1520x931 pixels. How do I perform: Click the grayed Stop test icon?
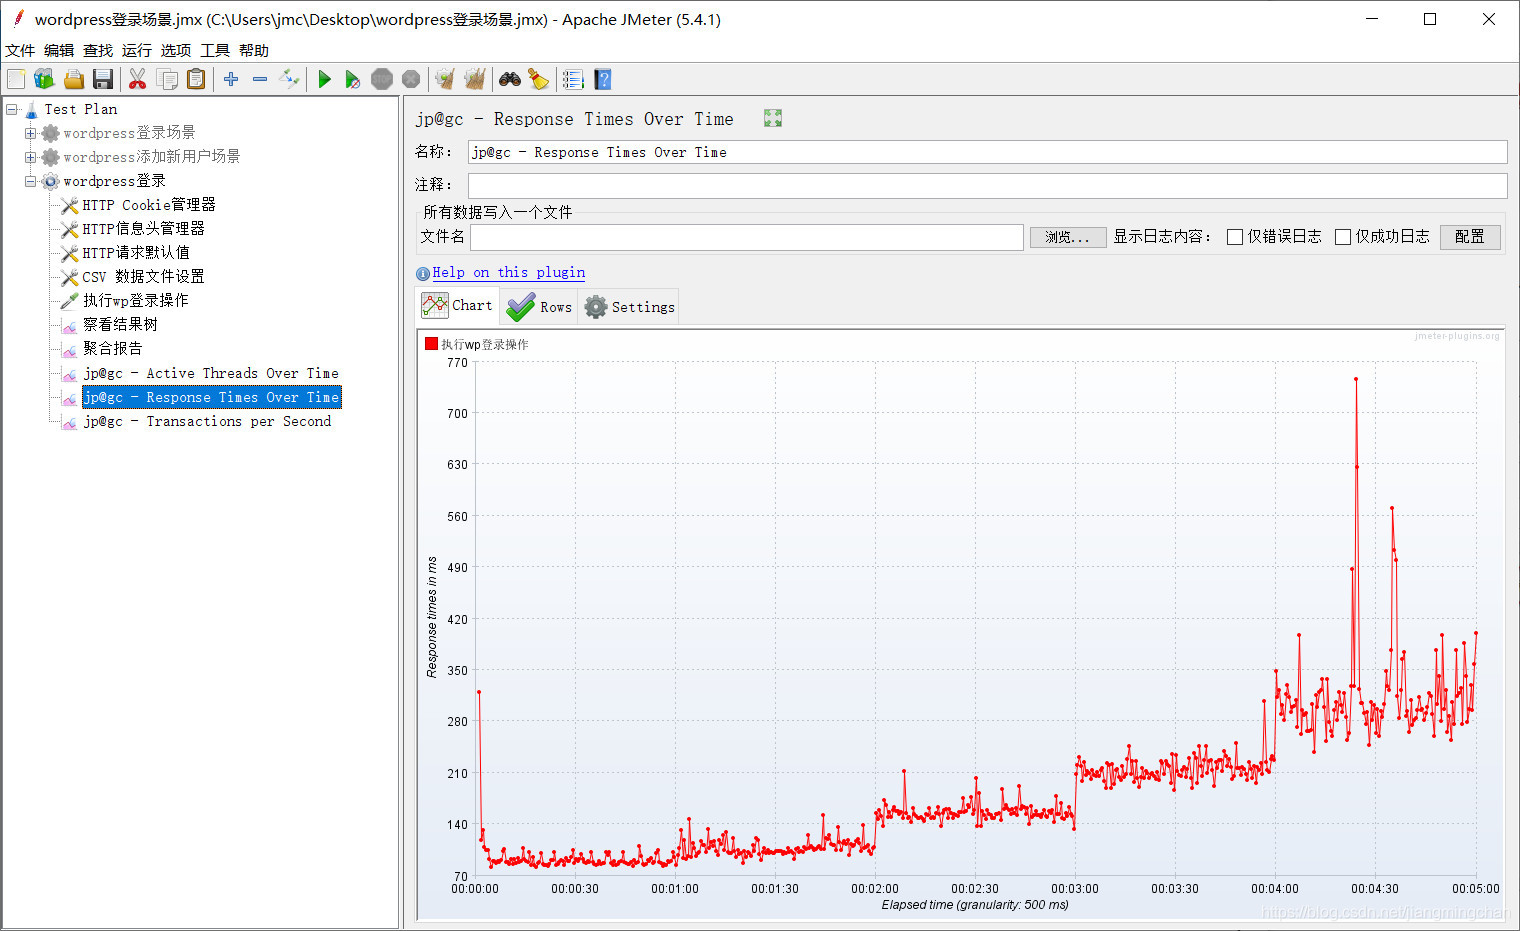(382, 79)
